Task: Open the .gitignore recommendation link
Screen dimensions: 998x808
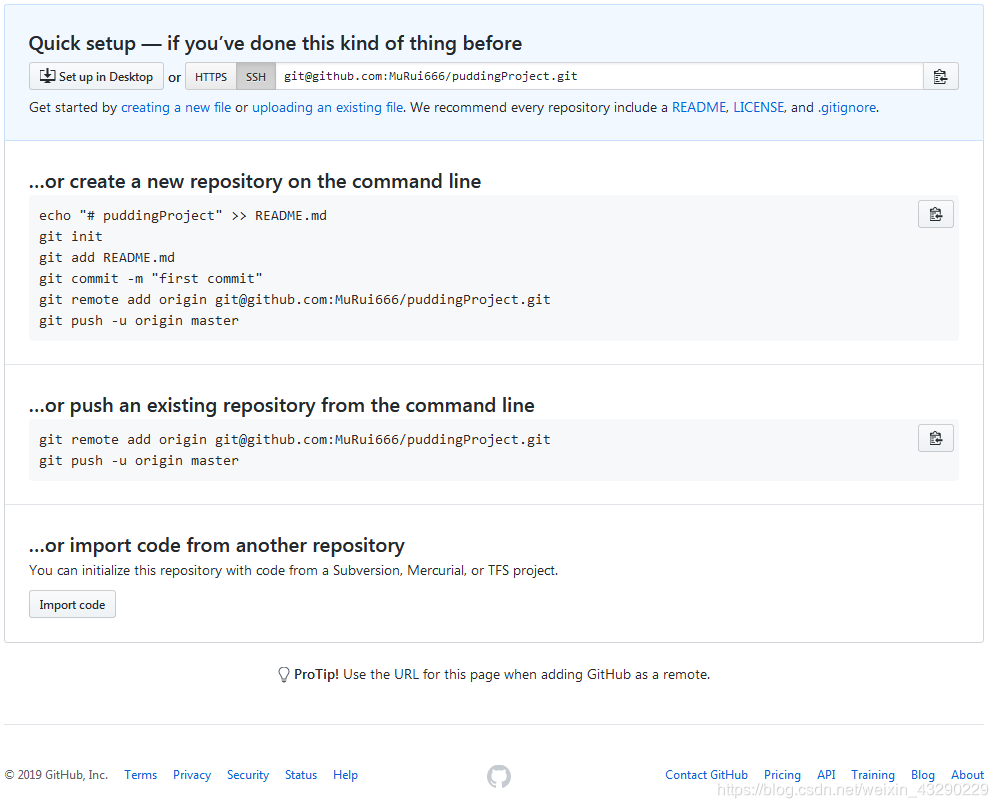Action: click(x=847, y=108)
